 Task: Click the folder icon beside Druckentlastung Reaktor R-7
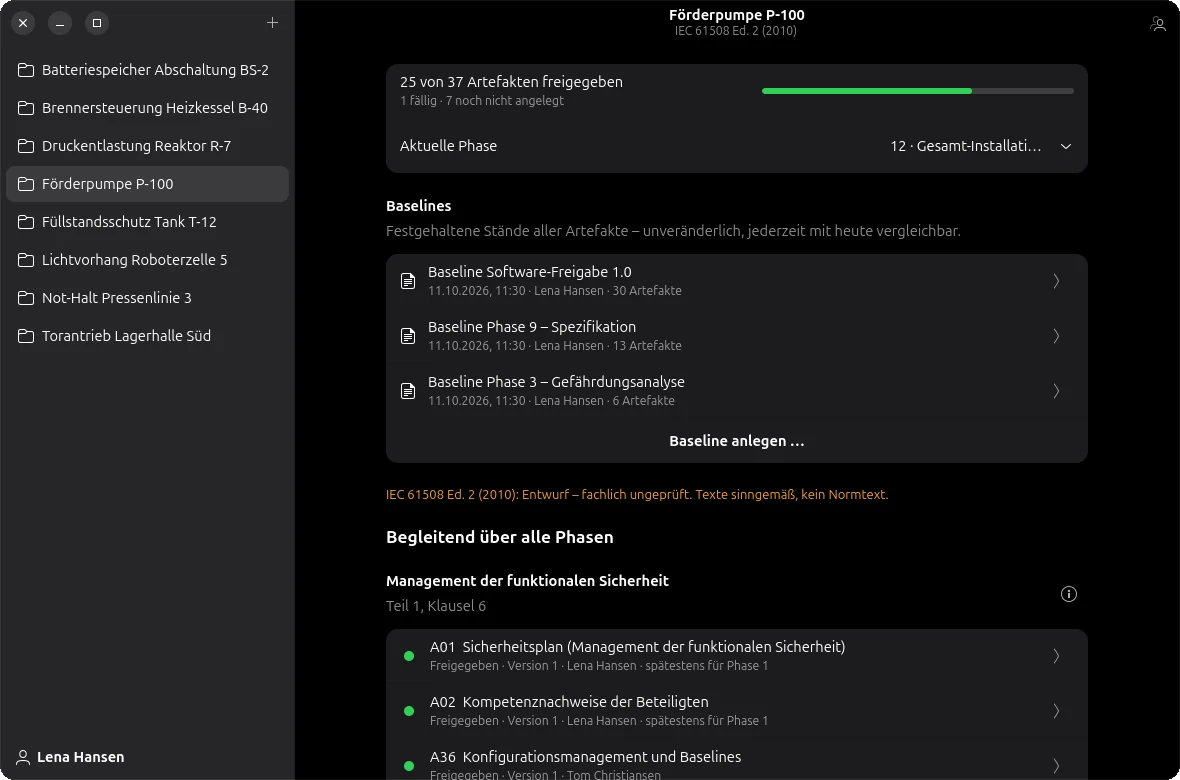26,146
